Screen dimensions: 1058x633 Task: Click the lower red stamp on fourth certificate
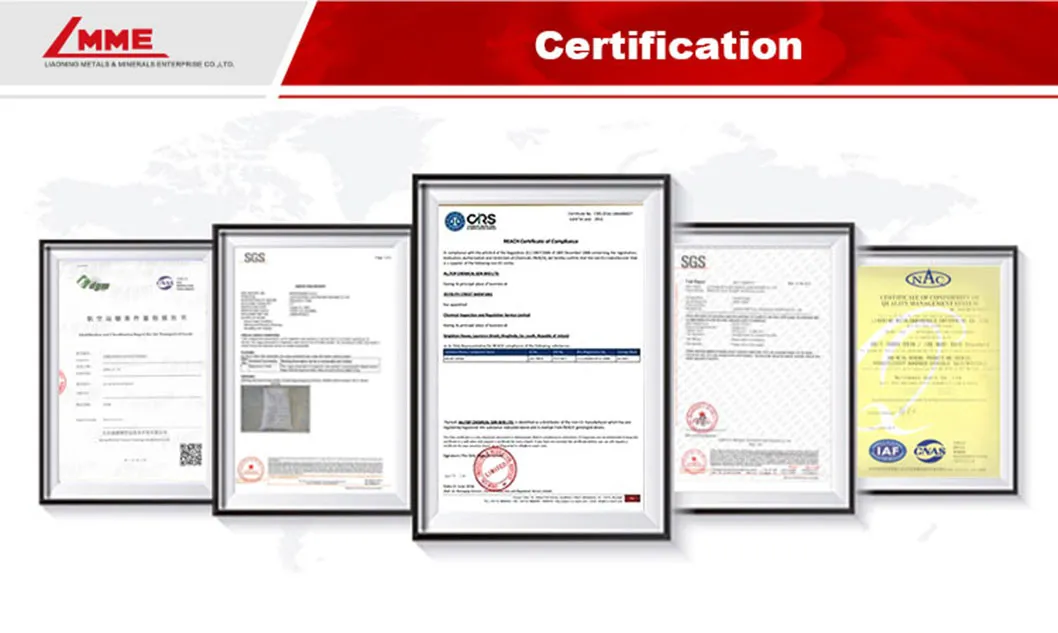(693, 461)
